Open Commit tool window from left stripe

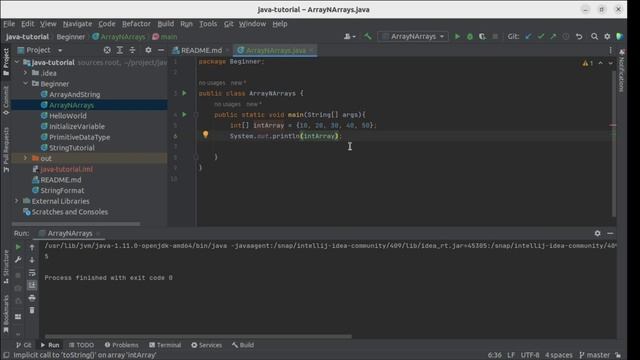tap(6, 100)
